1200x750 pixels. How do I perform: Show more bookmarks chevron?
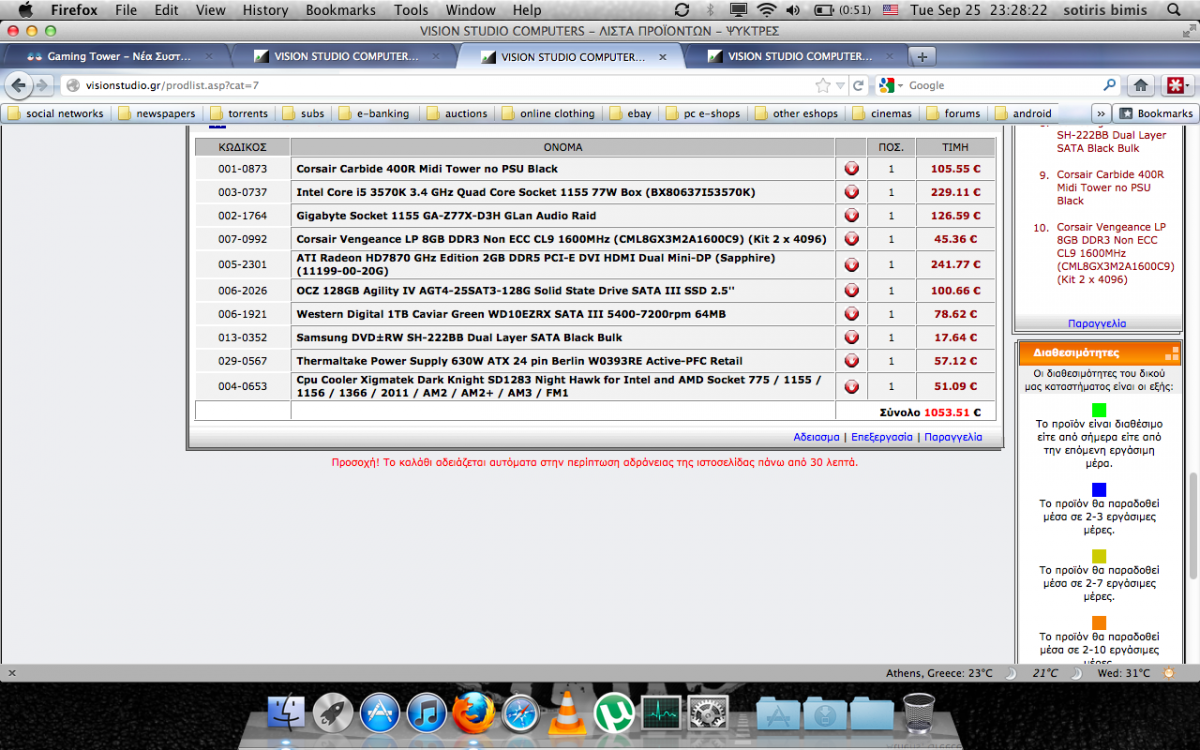tap(1100, 113)
